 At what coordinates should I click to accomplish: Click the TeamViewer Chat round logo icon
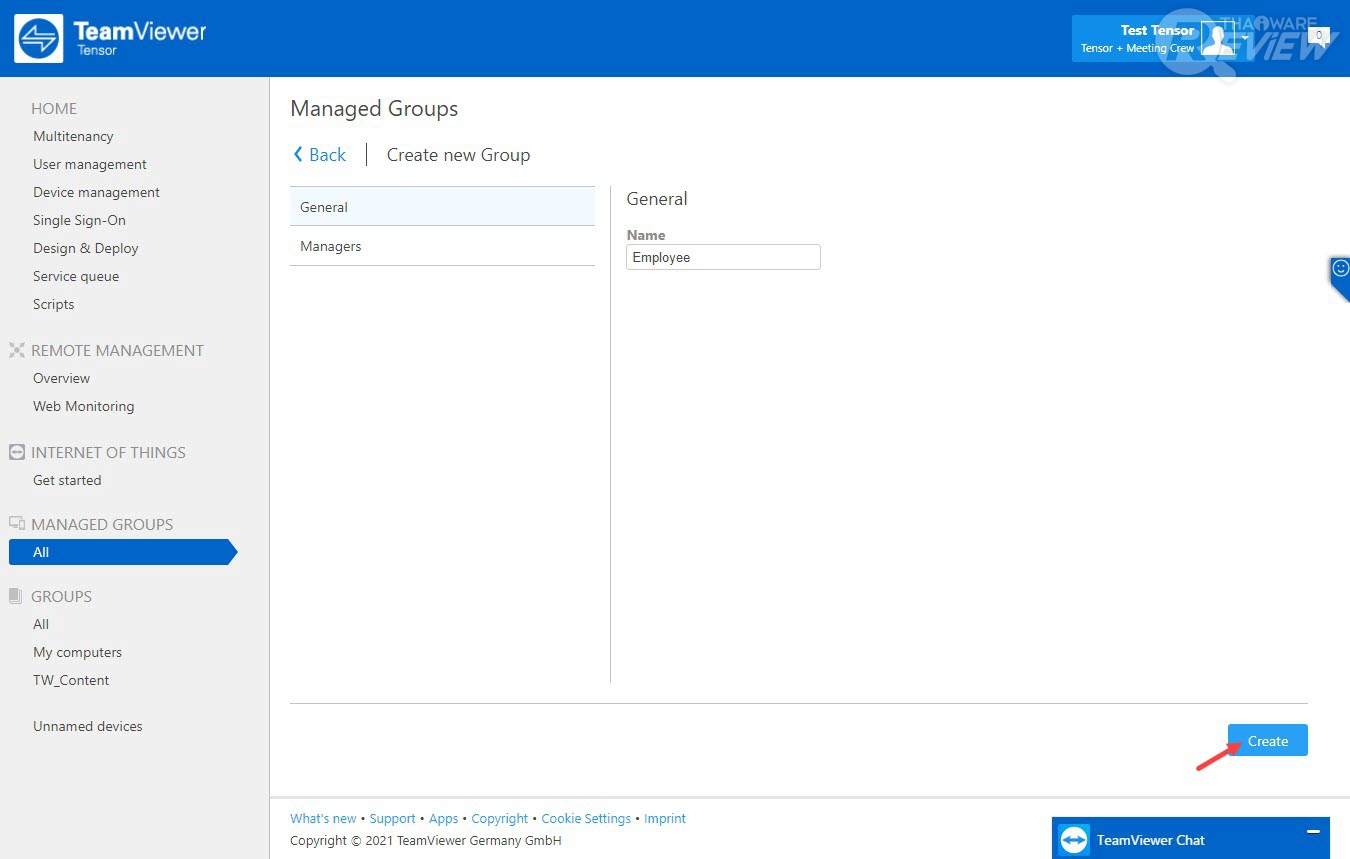coord(1074,839)
